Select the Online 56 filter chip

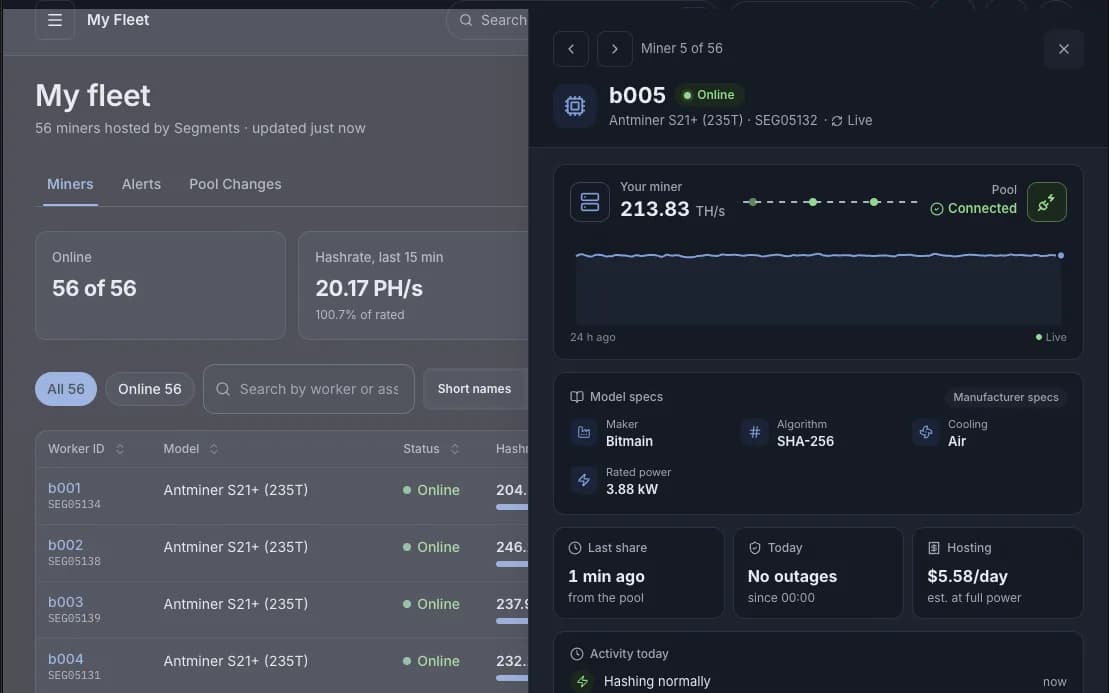click(150, 389)
